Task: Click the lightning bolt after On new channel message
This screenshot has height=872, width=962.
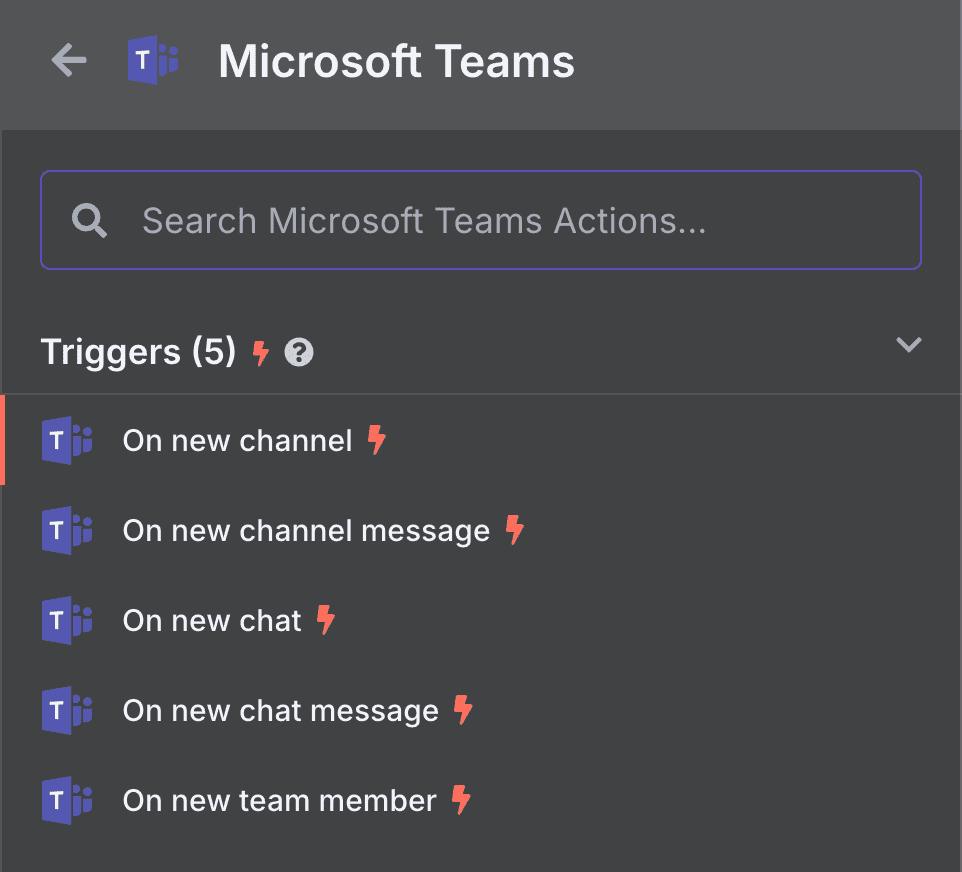Action: point(514,530)
